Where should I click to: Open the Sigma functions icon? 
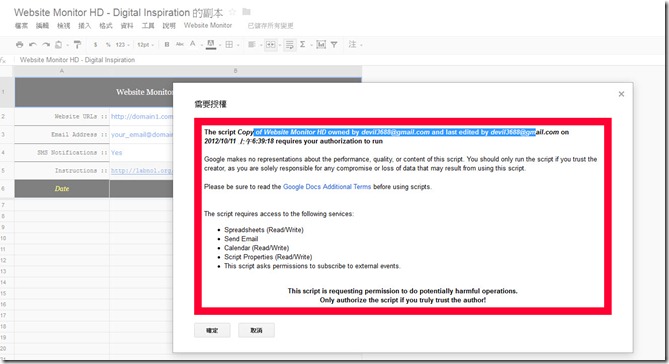click(x=303, y=44)
